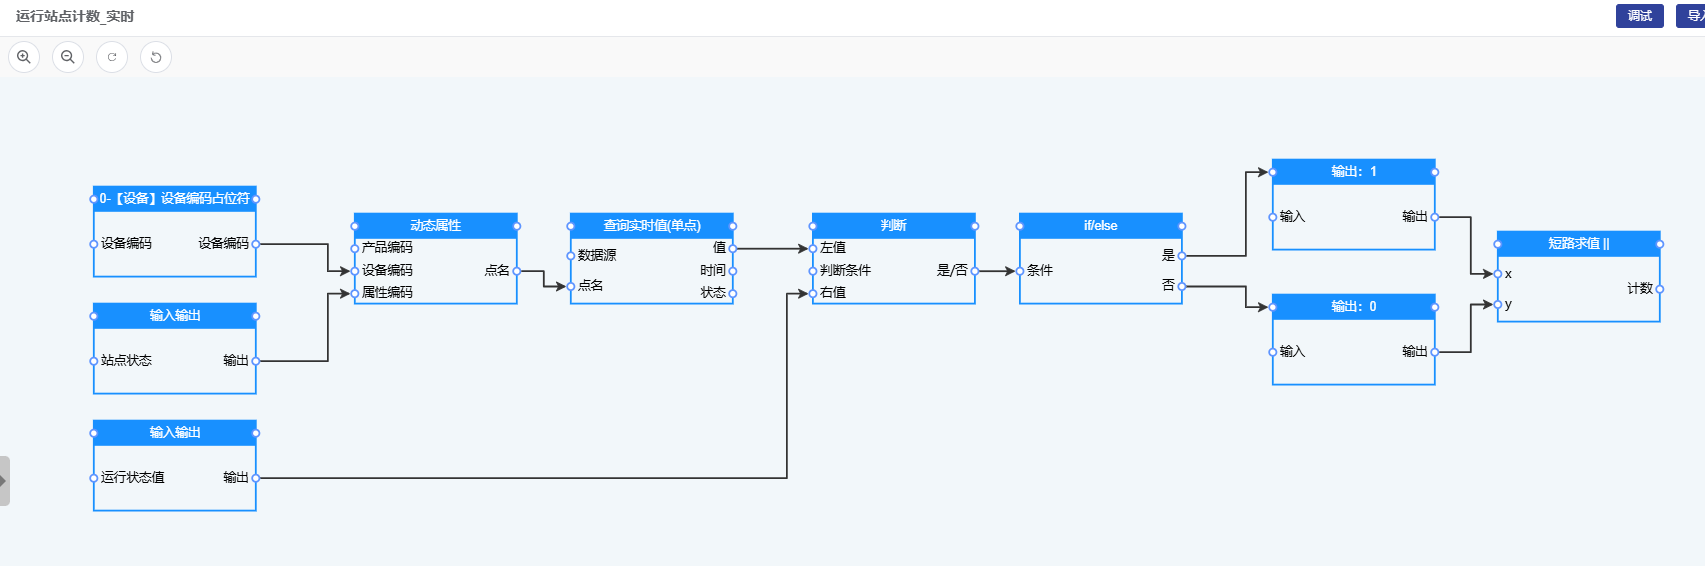The height and width of the screenshot is (566, 1705).
Task: Expand the collapsed left side panel handle
Action: [x=4, y=481]
